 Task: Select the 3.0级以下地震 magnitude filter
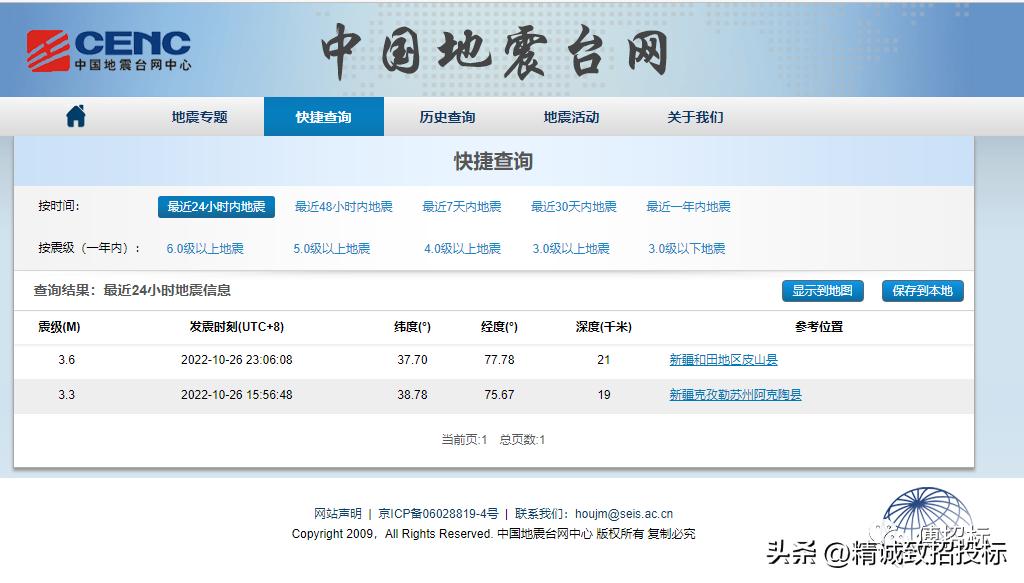click(x=687, y=248)
